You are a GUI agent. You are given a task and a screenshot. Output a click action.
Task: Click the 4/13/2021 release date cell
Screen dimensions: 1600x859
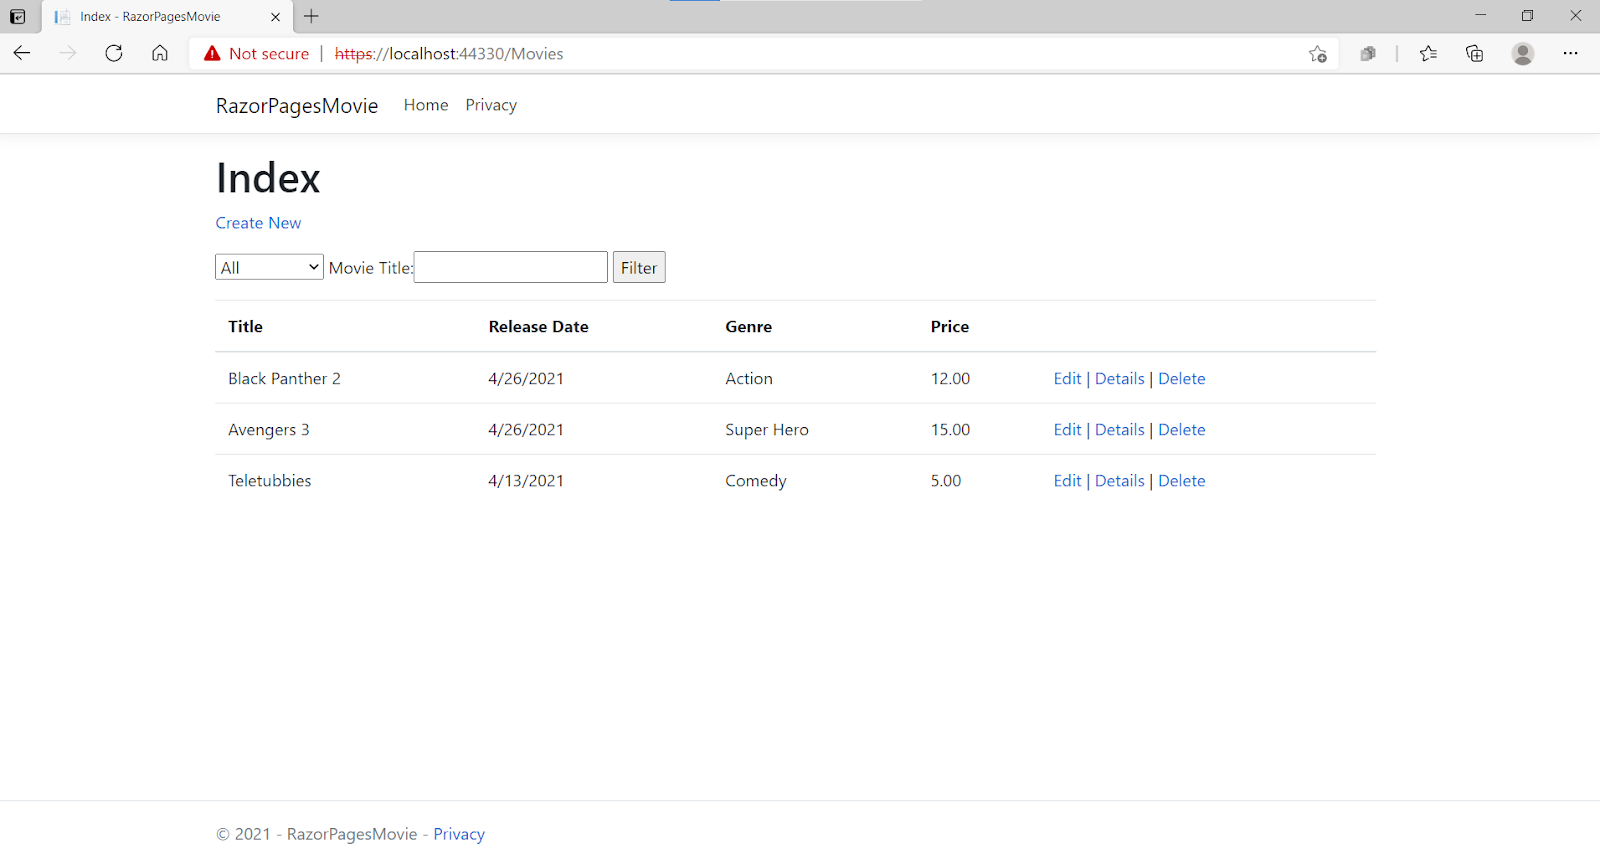tap(526, 480)
